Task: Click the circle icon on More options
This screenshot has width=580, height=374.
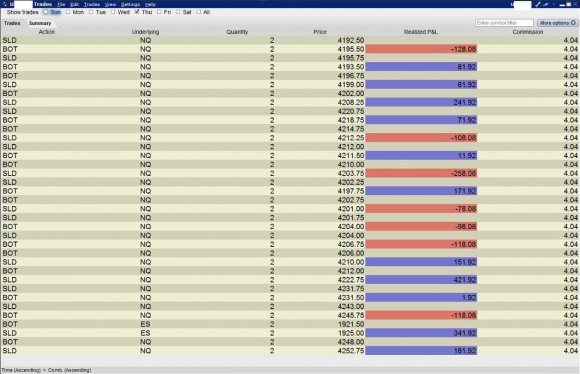Action: click(x=573, y=23)
